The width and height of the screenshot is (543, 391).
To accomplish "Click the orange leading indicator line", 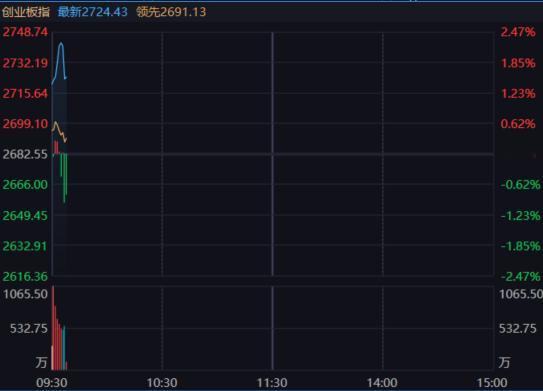I will point(59,132).
